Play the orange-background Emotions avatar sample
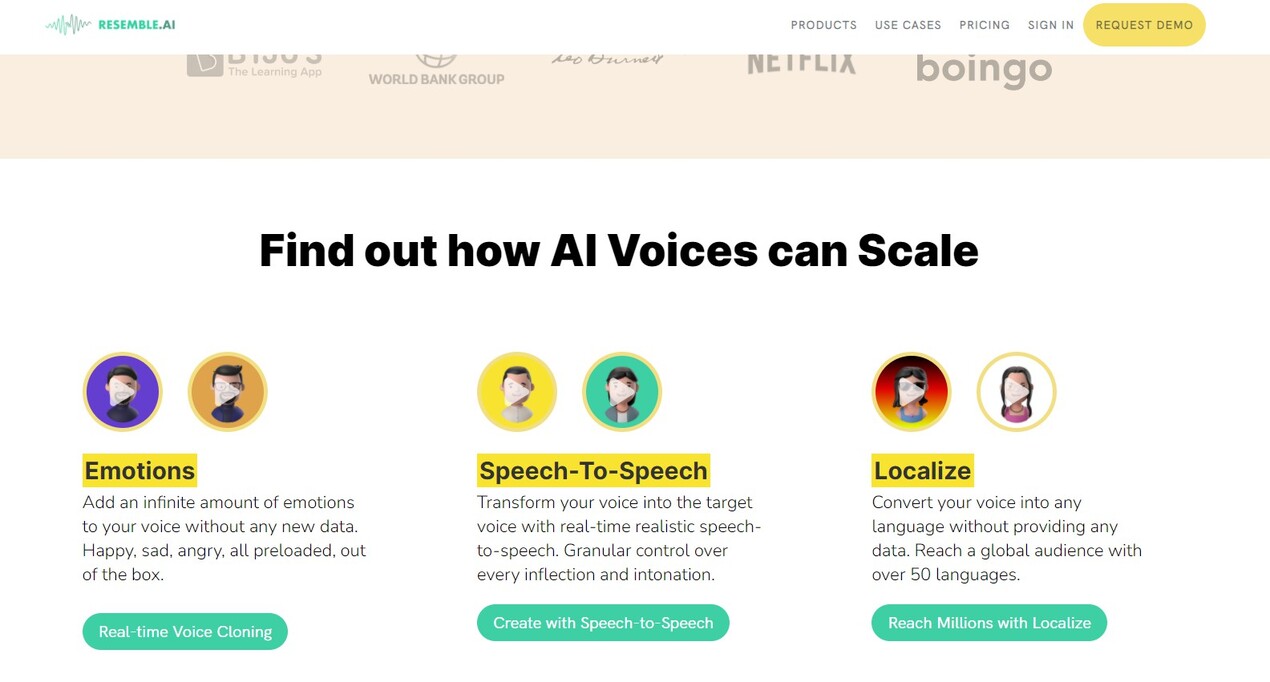Viewport: 1270px width, 682px height. click(x=227, y=392)
